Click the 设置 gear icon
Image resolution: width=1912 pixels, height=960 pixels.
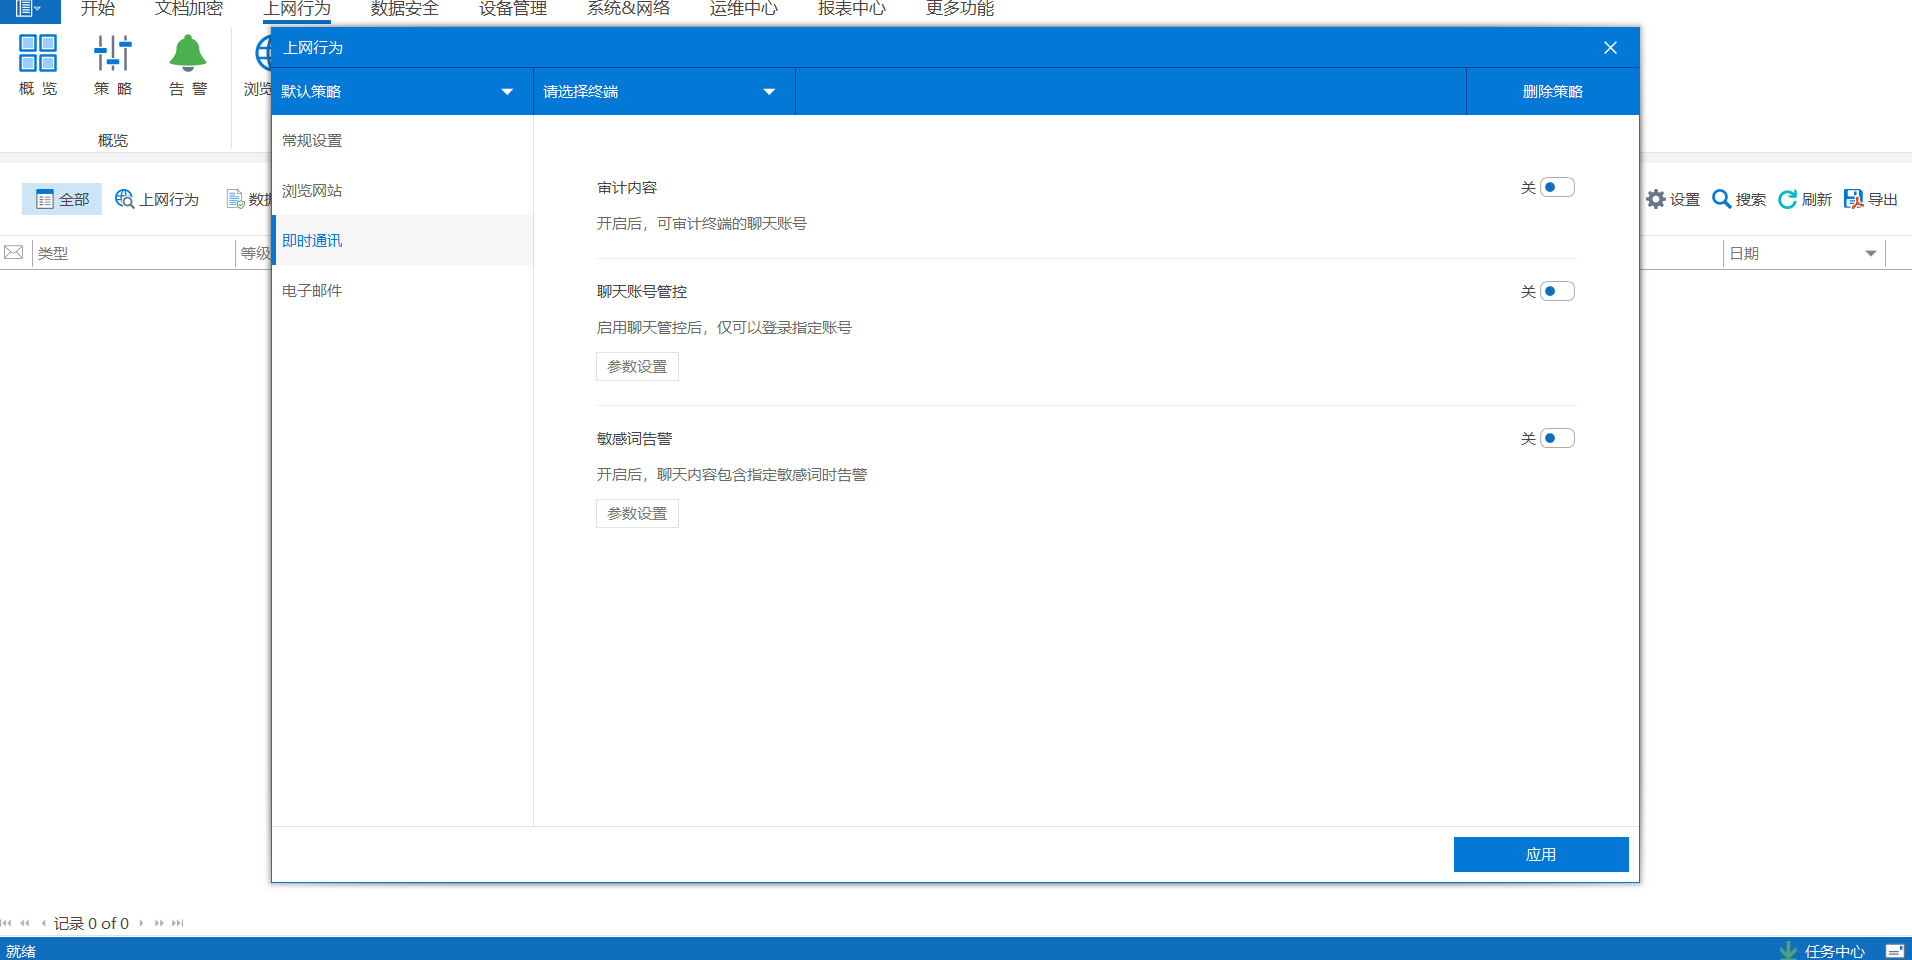[1656, 199]
